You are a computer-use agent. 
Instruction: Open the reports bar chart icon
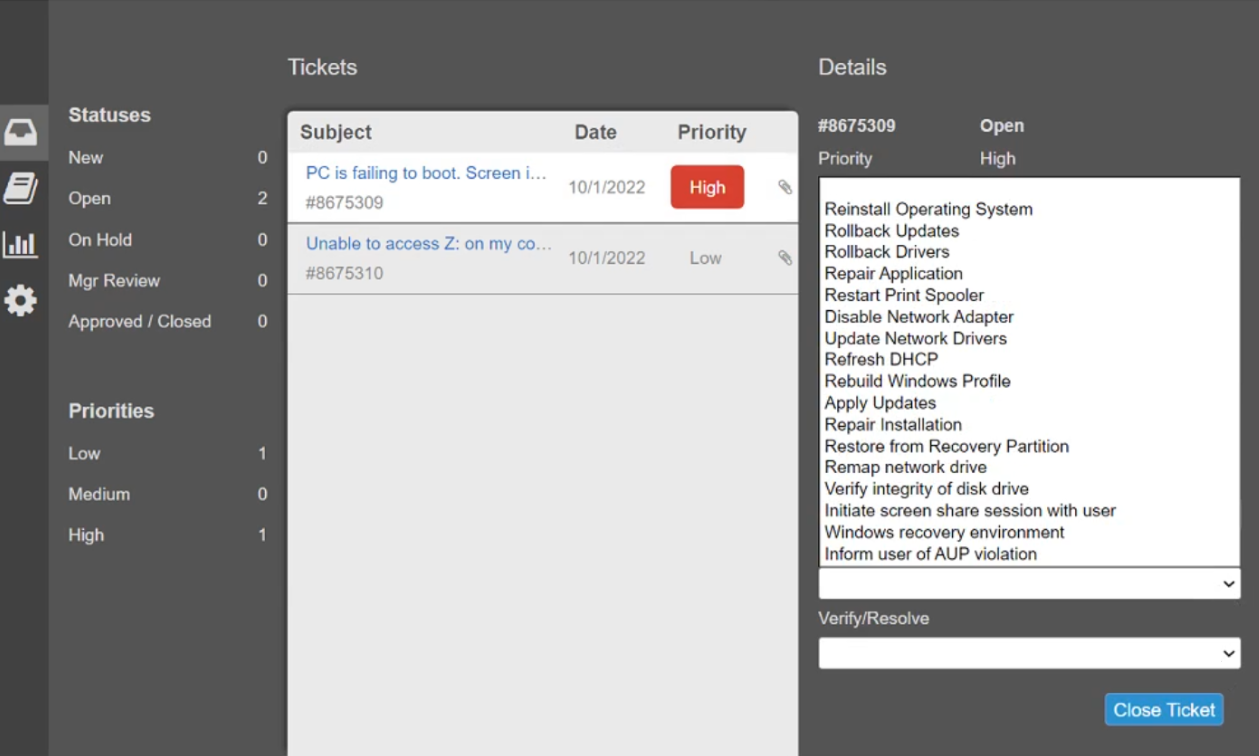(21, 244)
